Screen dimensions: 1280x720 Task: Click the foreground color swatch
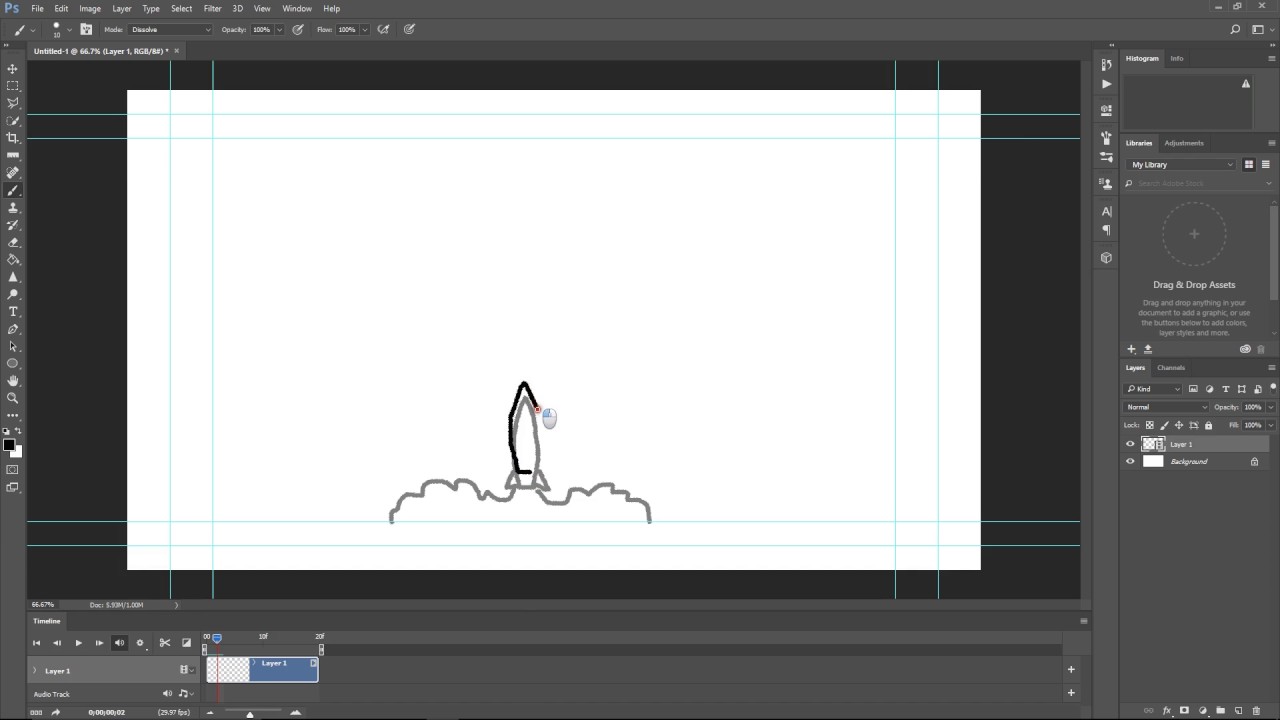(x=9, y=445)
